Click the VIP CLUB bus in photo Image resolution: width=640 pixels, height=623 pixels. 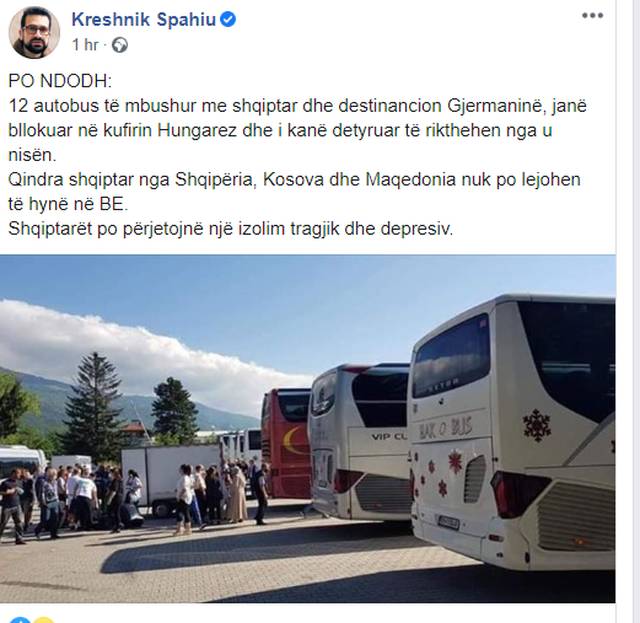(359, 442)
